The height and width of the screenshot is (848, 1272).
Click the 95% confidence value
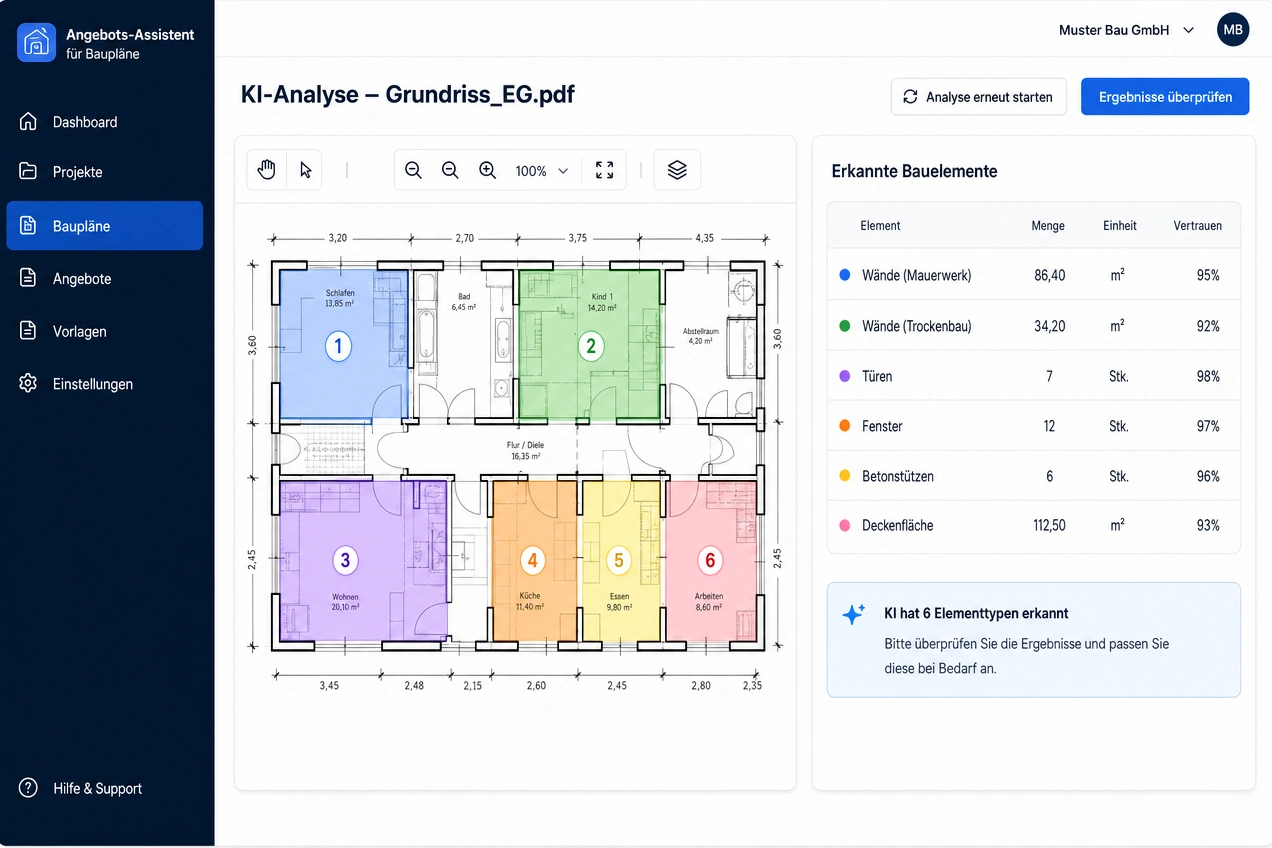pyautogui.click(x=1208, y=275)
